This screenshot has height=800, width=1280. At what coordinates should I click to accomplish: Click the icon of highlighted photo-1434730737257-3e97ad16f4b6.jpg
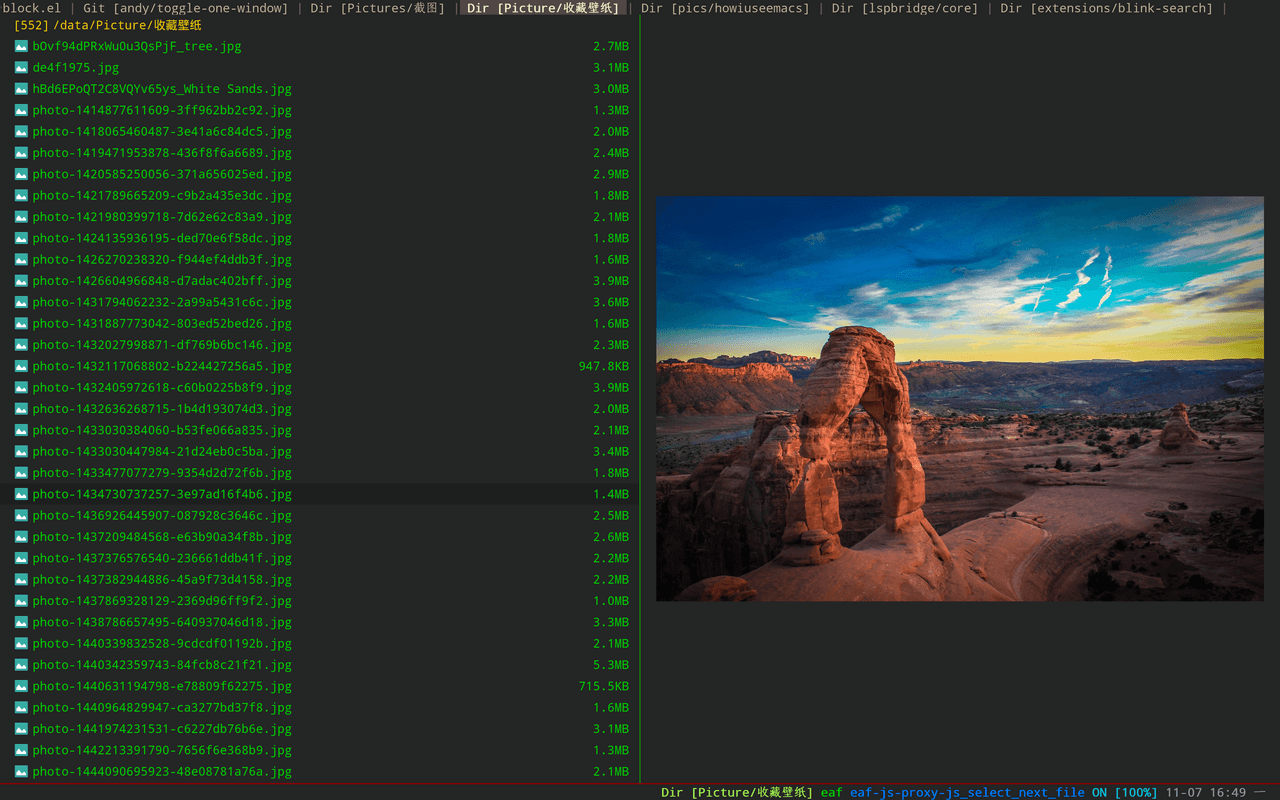(21, 494)
